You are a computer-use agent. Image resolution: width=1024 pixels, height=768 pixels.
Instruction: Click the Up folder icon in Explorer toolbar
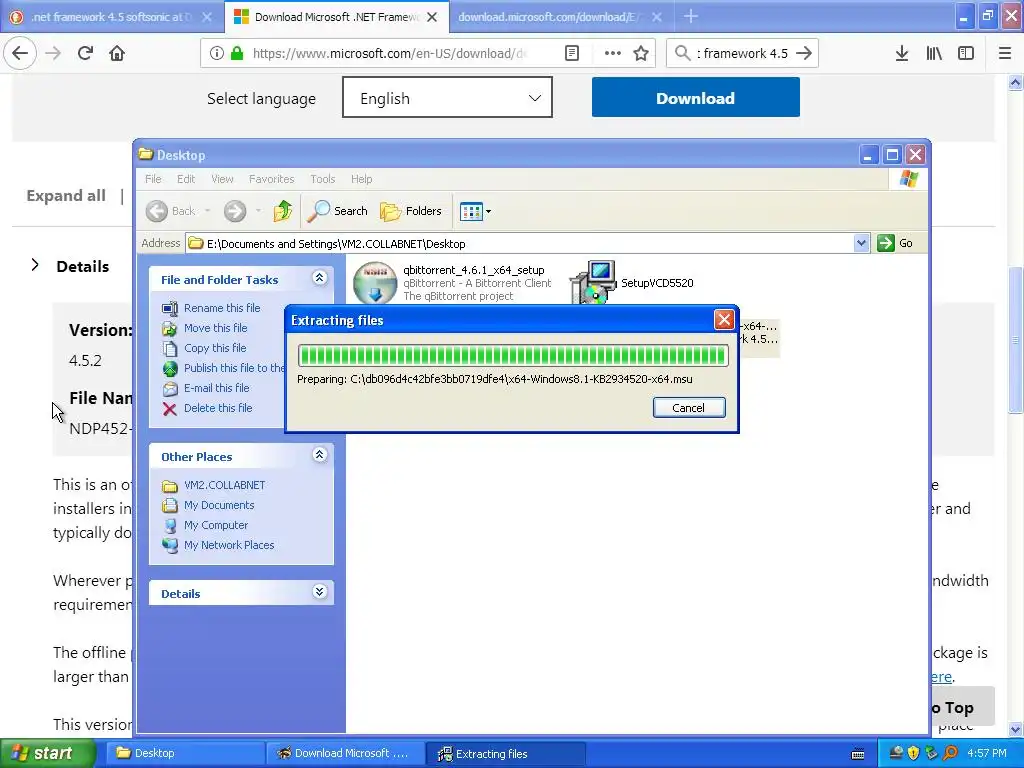tap(283, 211)
